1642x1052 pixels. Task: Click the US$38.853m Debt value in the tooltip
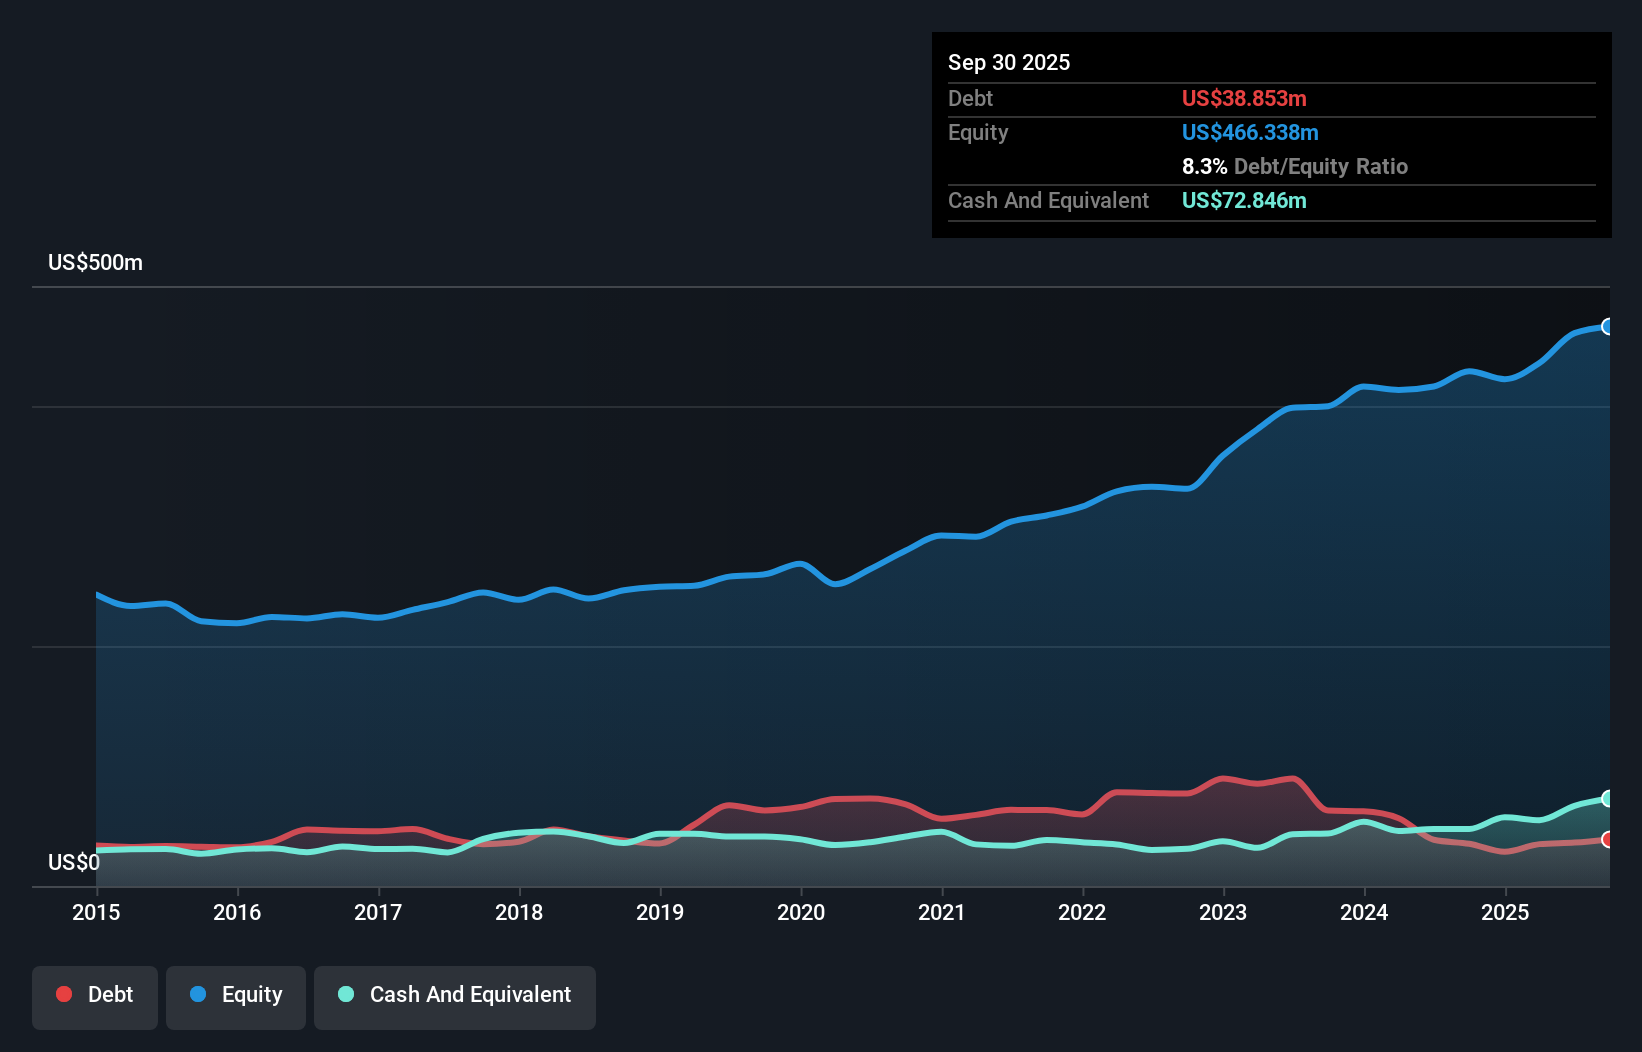[1244, 98]
